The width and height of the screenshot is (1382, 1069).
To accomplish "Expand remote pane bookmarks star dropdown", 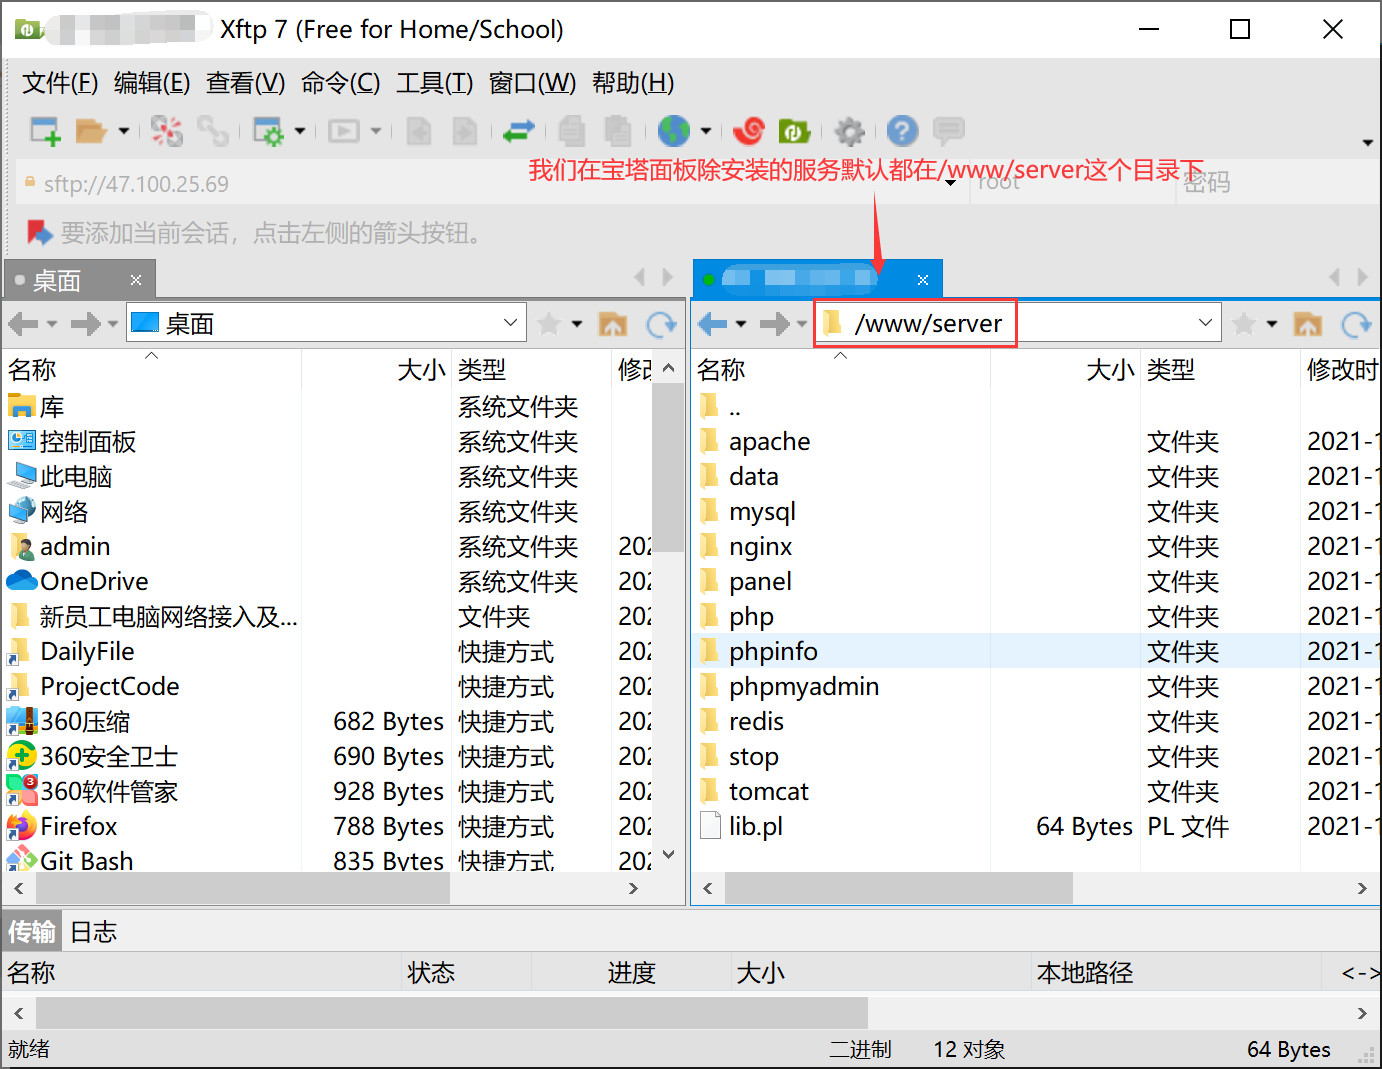I will pos(1272,323).
